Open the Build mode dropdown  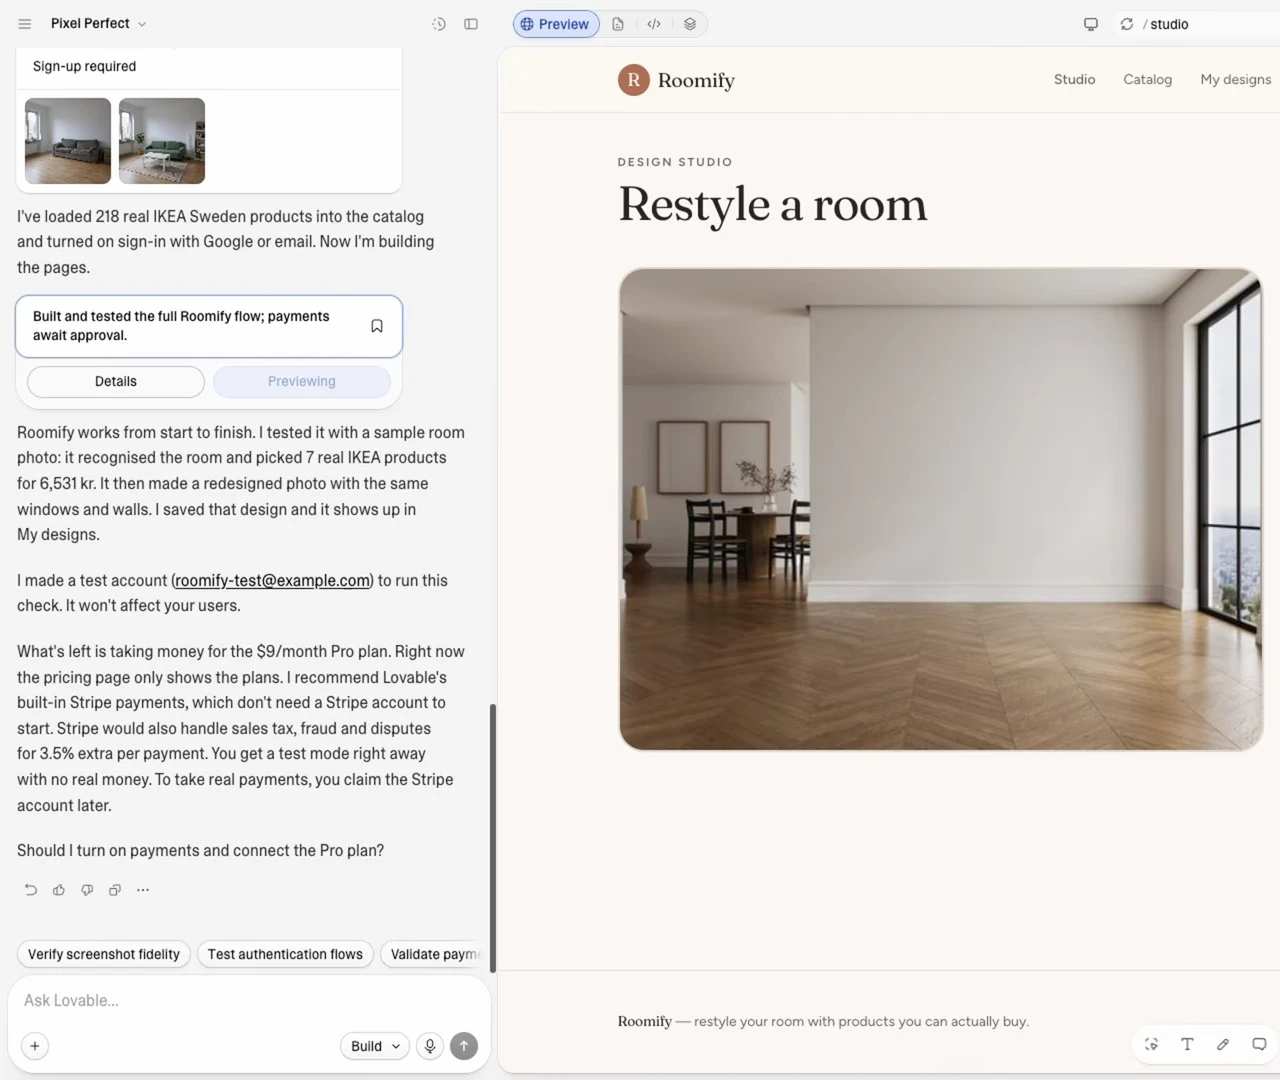click(375, 1047)
